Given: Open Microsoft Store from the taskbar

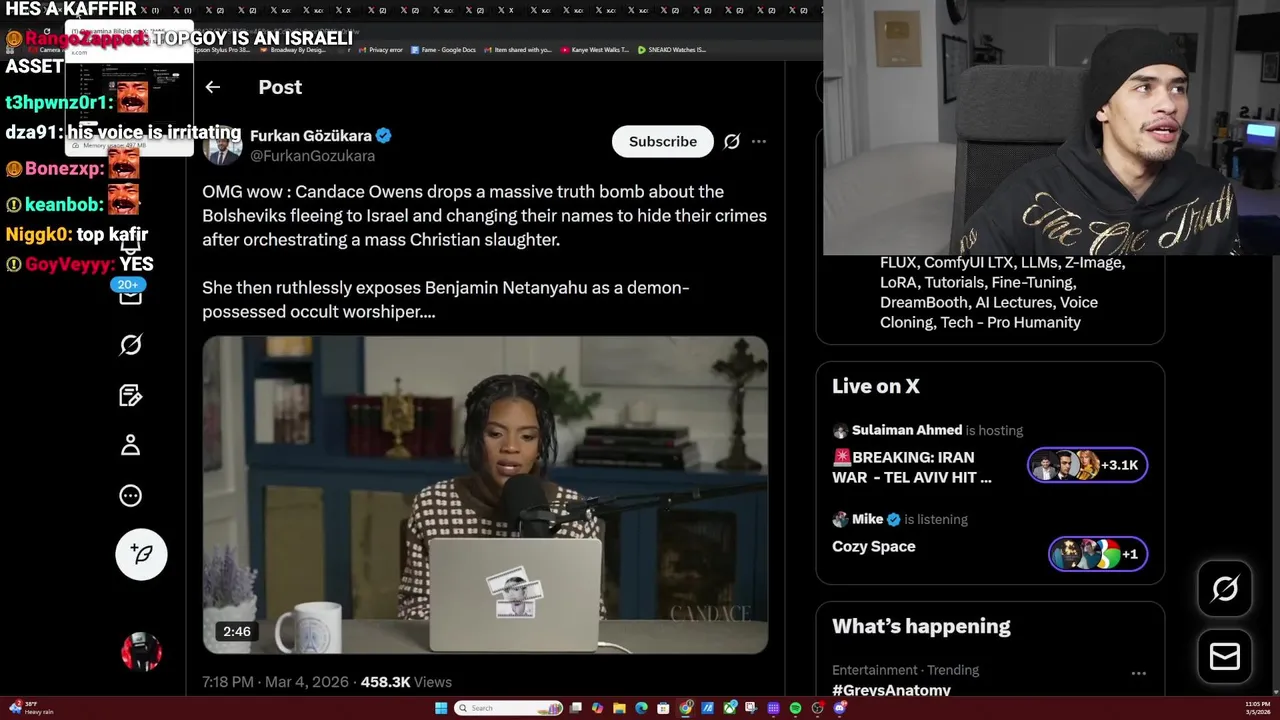Looking at the screenshot, I should tap(663, 708).
